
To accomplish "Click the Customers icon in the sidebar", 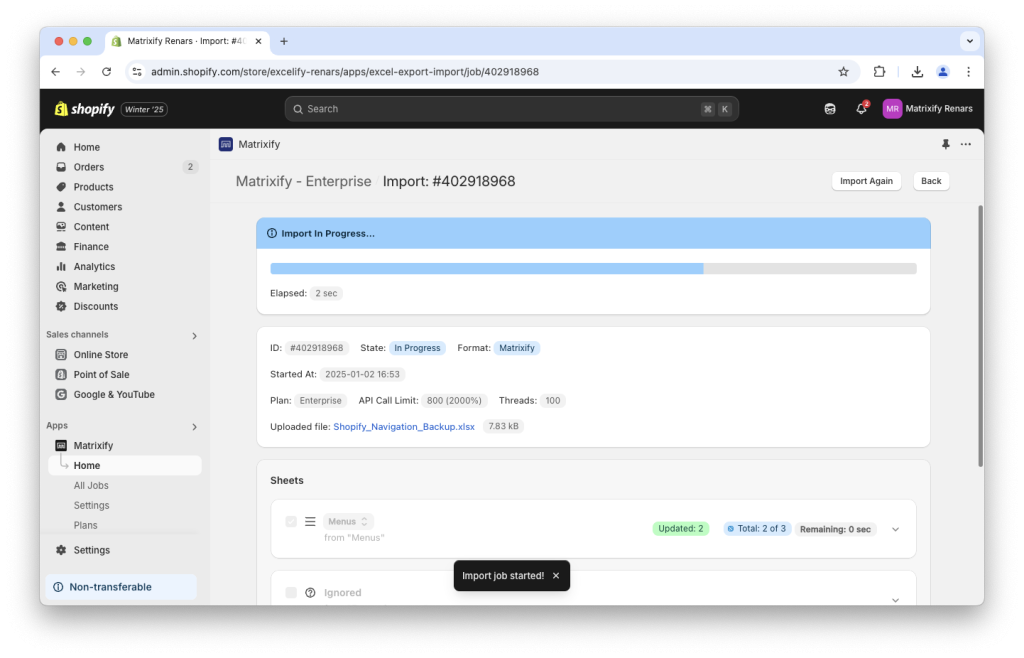I will coord(62,207).
